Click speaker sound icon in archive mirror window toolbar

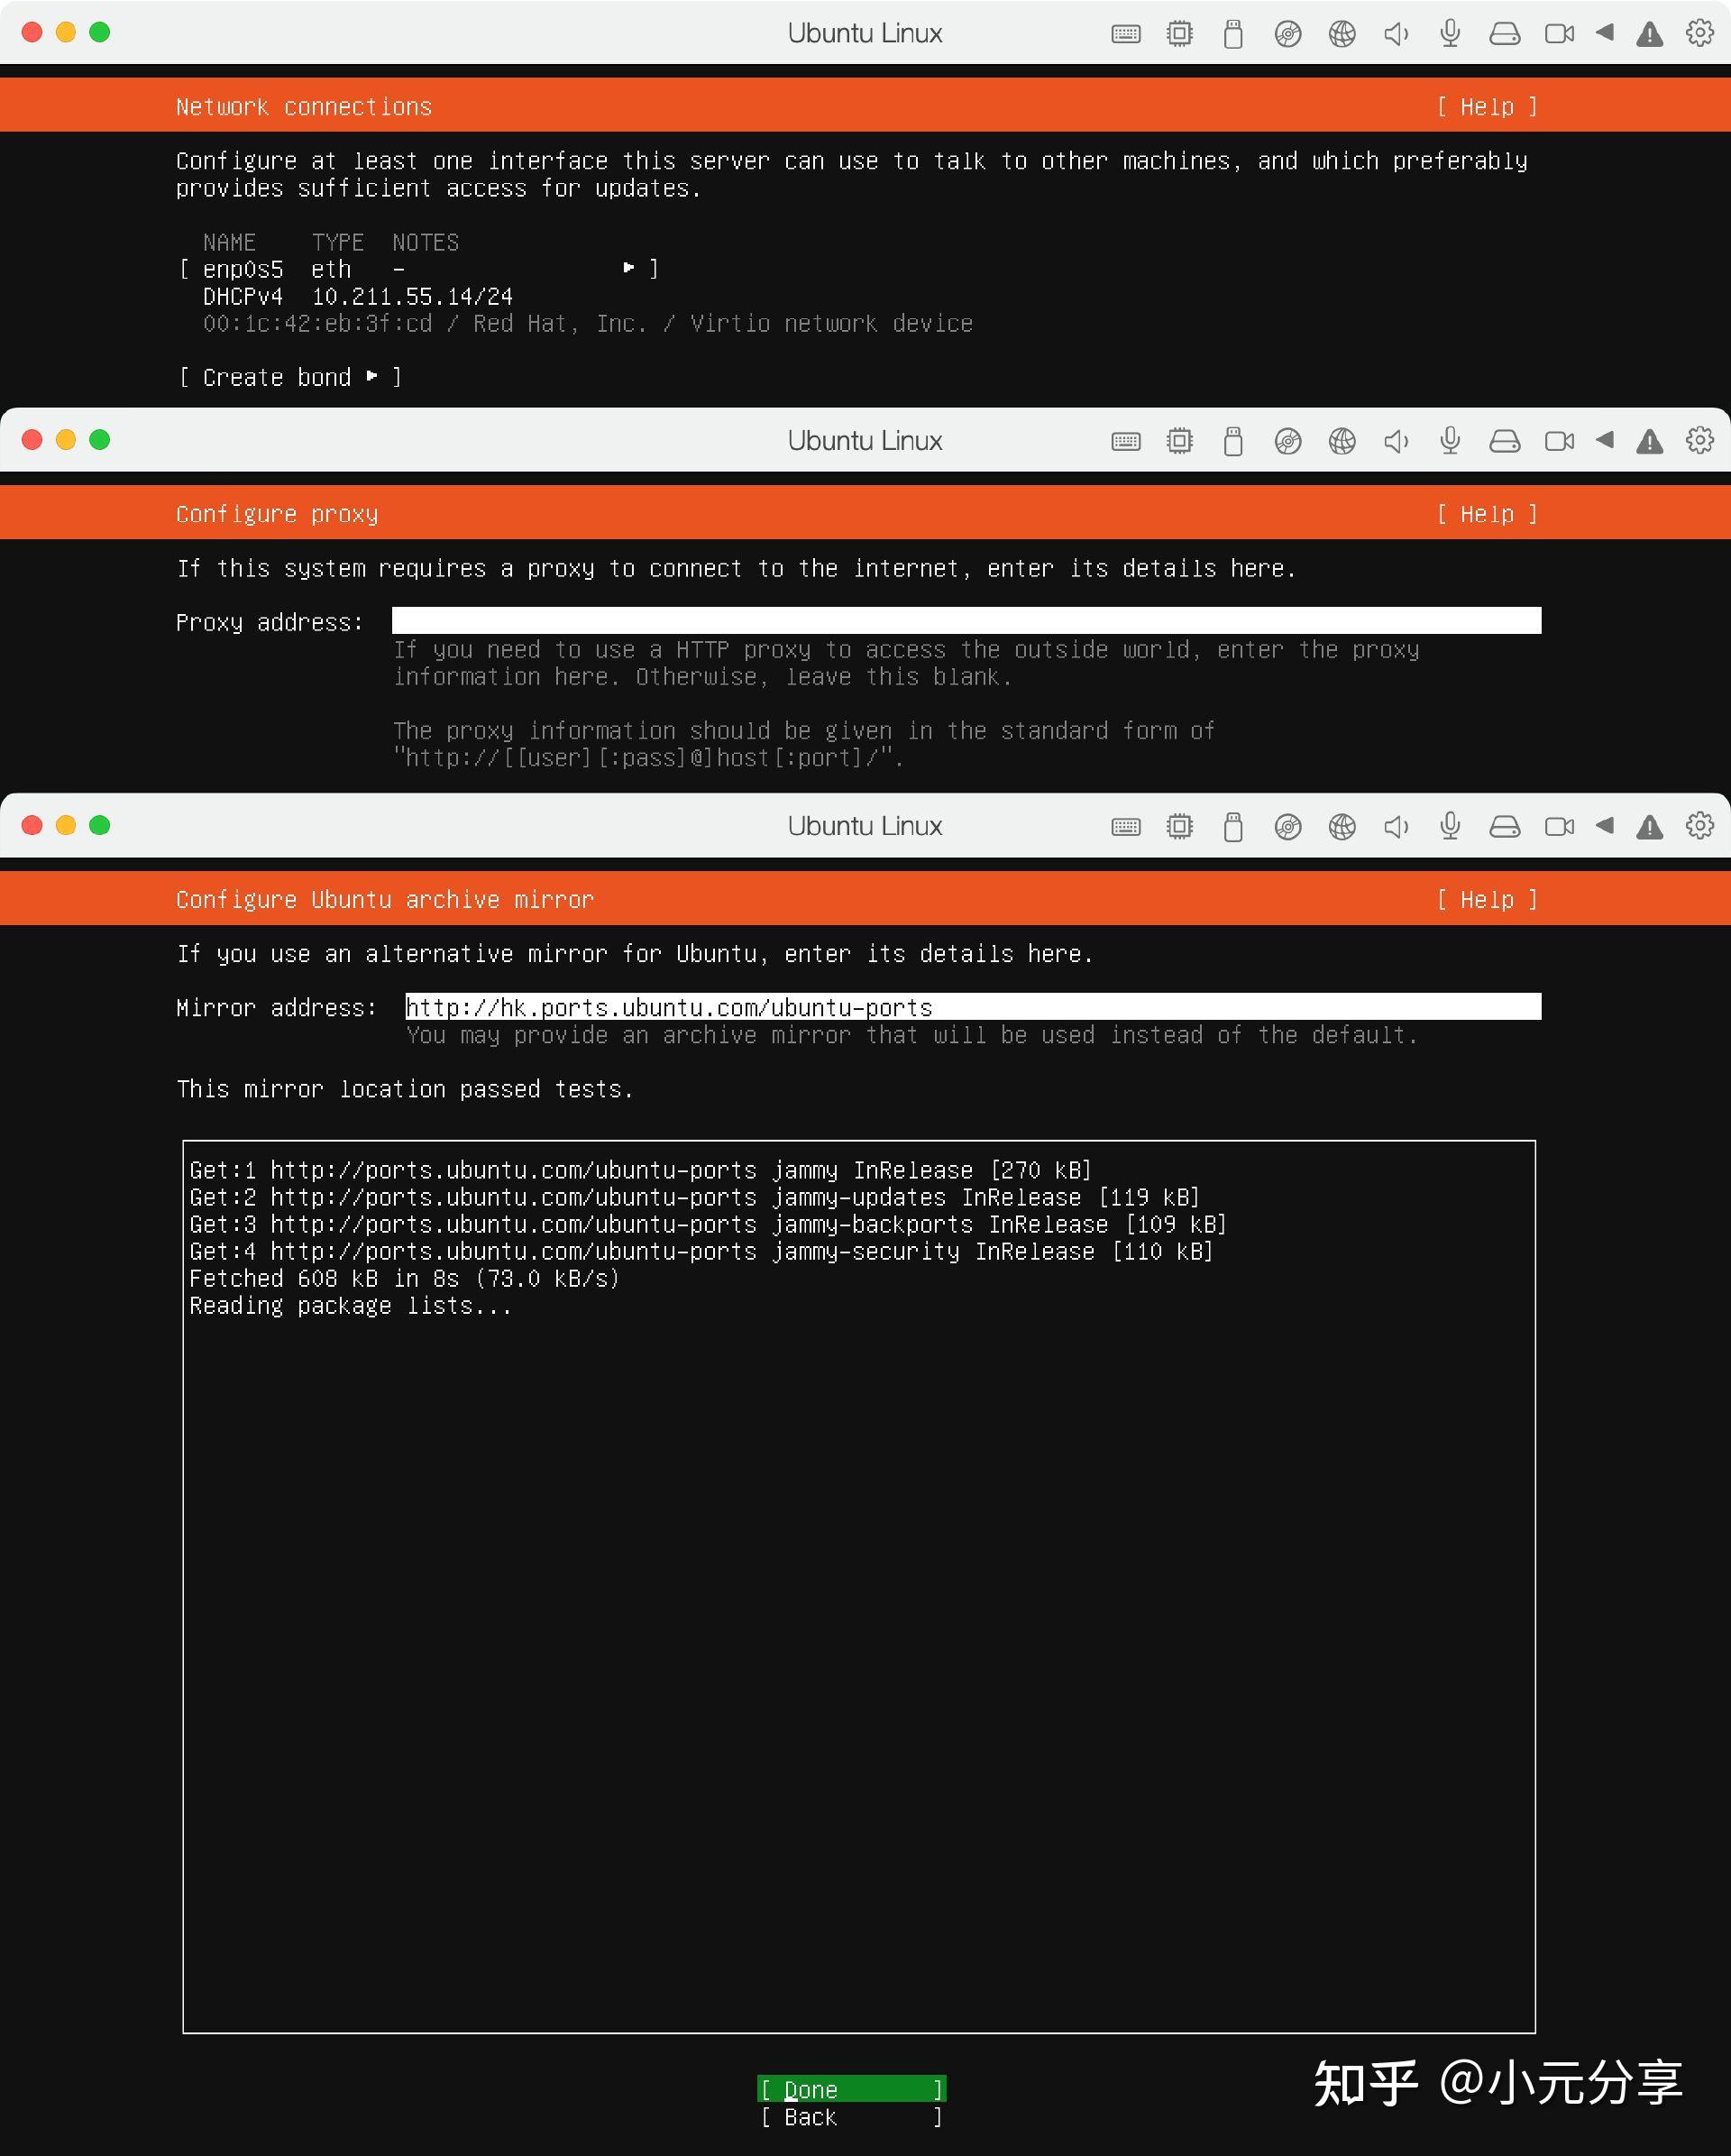tap(1396, 826)
